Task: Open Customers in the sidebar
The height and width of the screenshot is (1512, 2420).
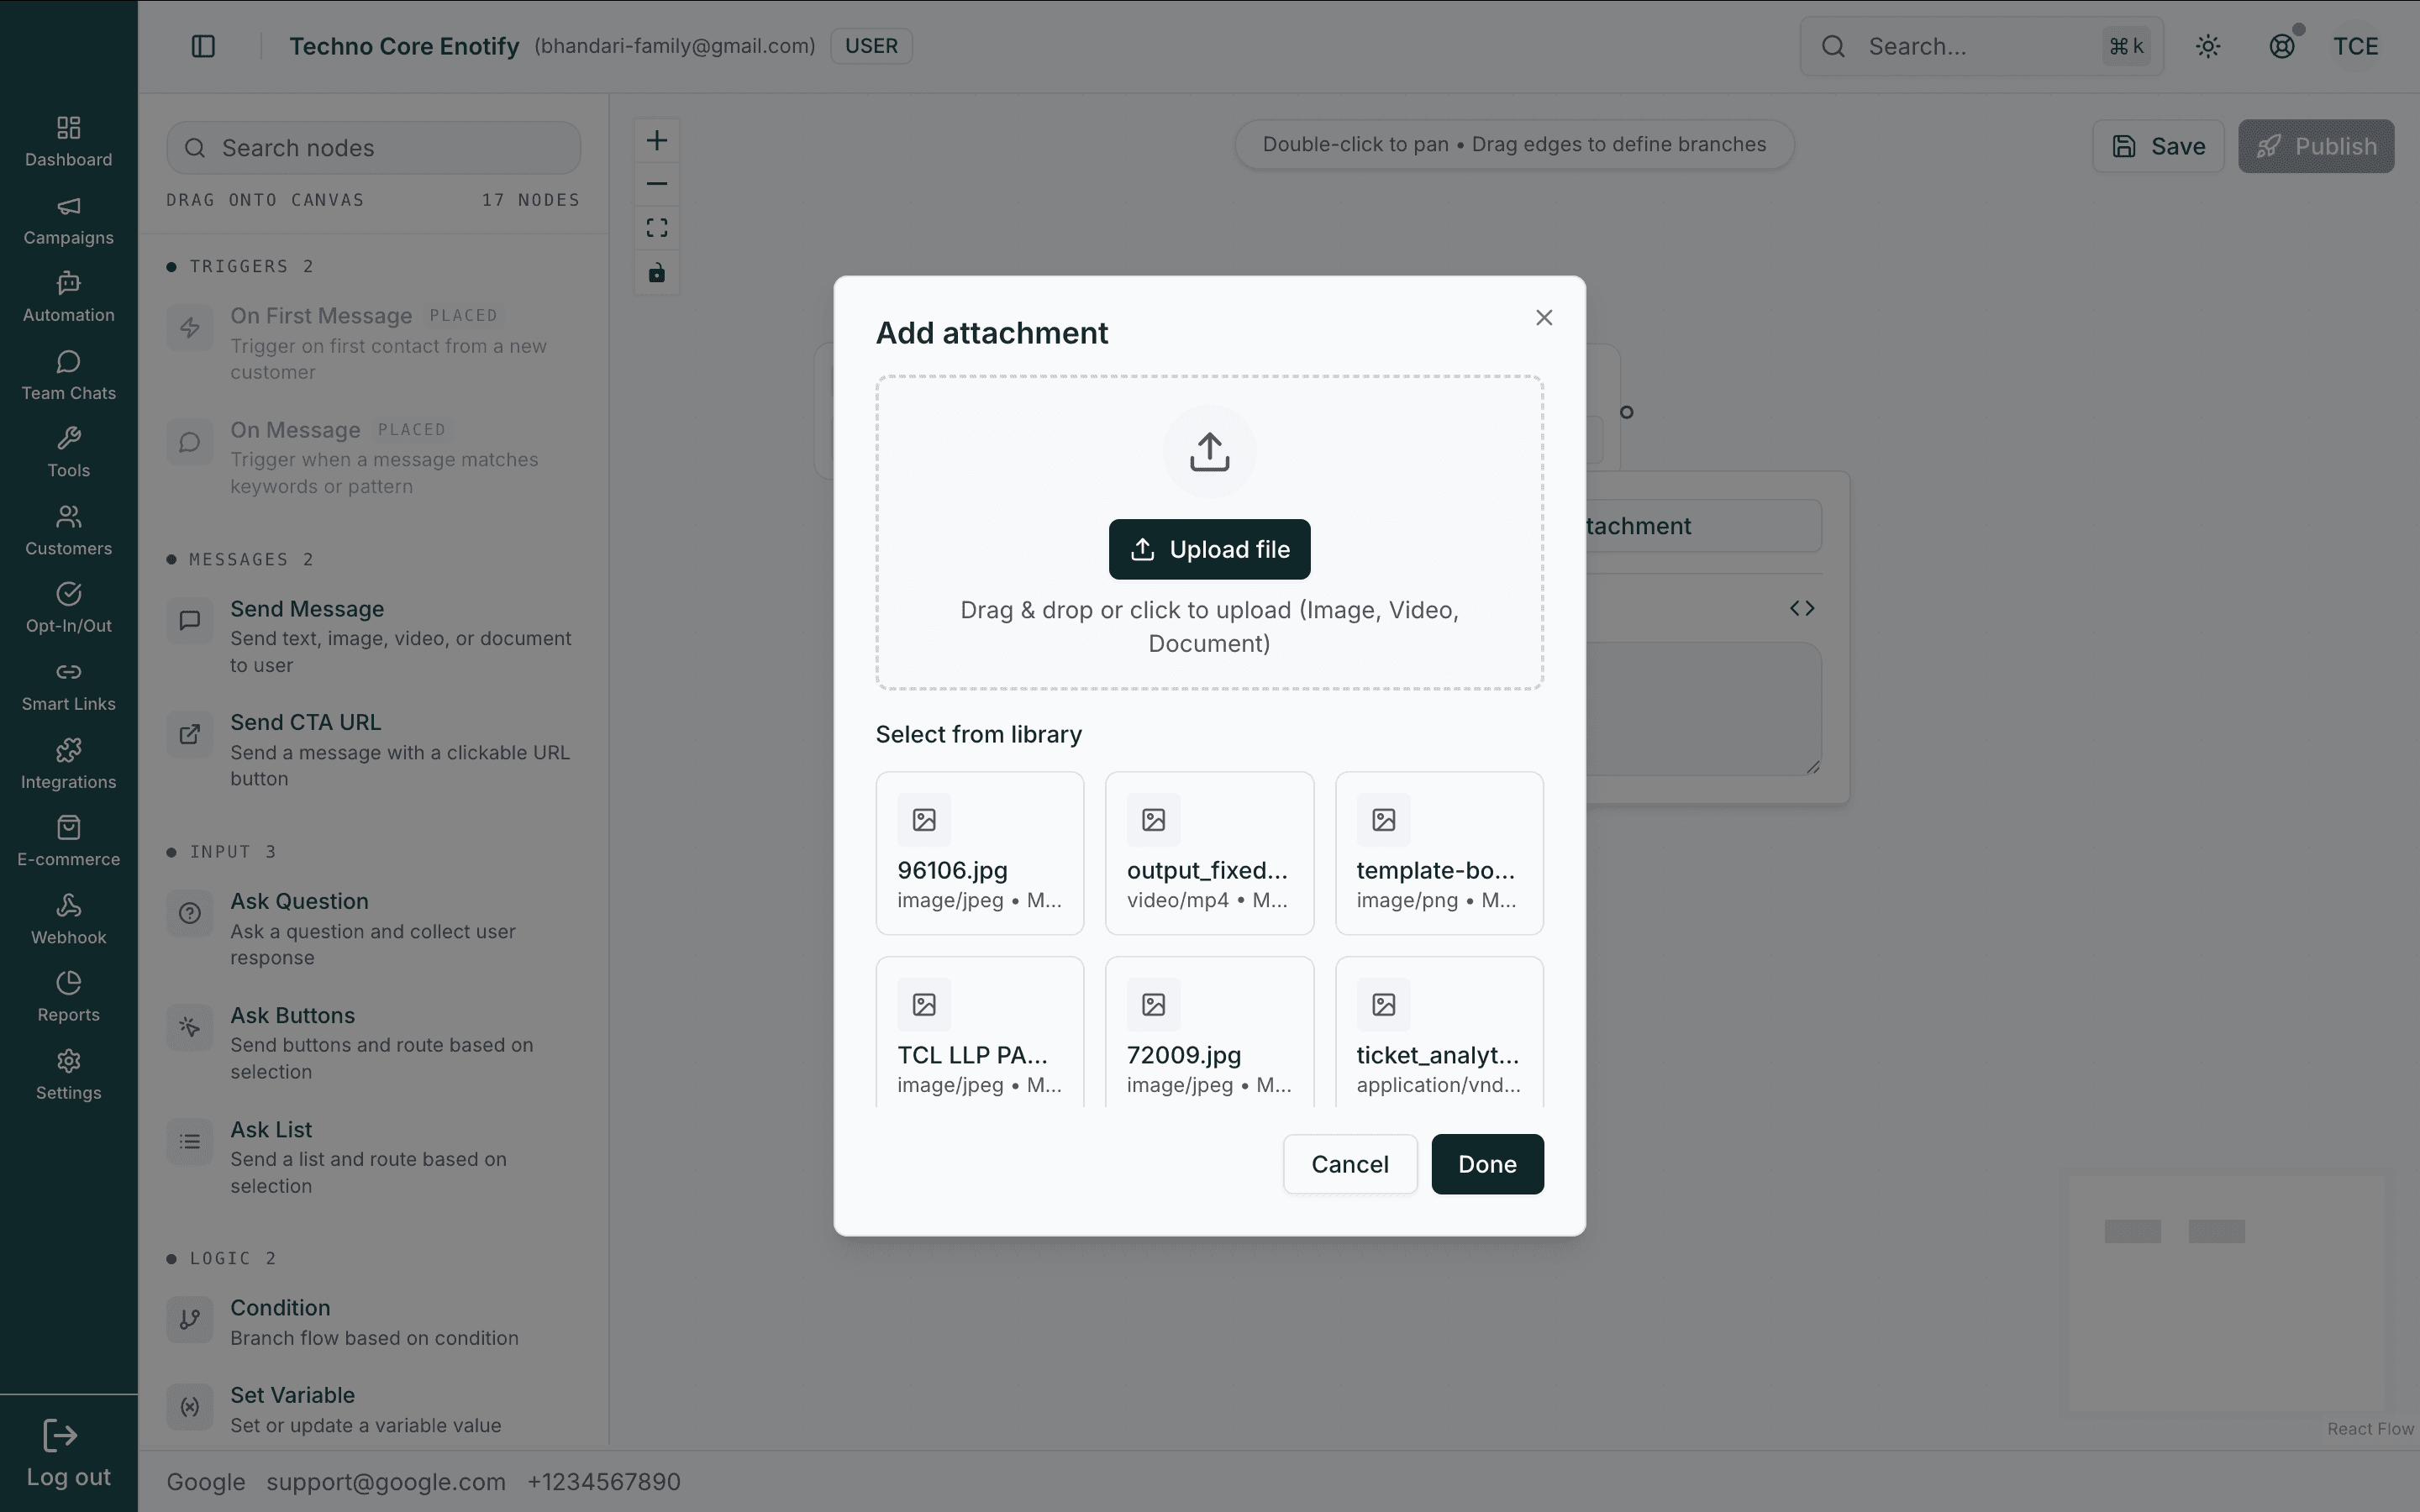Action: (68, 530)
